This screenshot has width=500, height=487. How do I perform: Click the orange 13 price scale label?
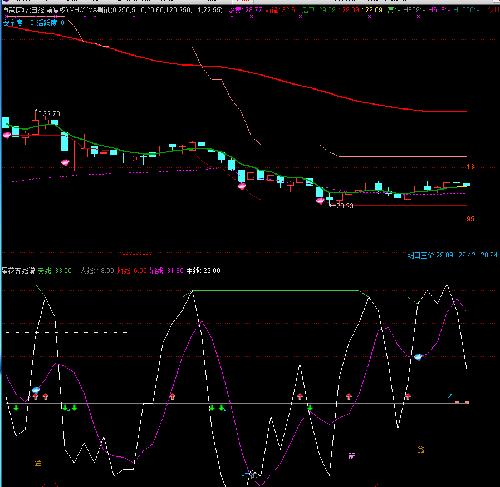[470, 166]
